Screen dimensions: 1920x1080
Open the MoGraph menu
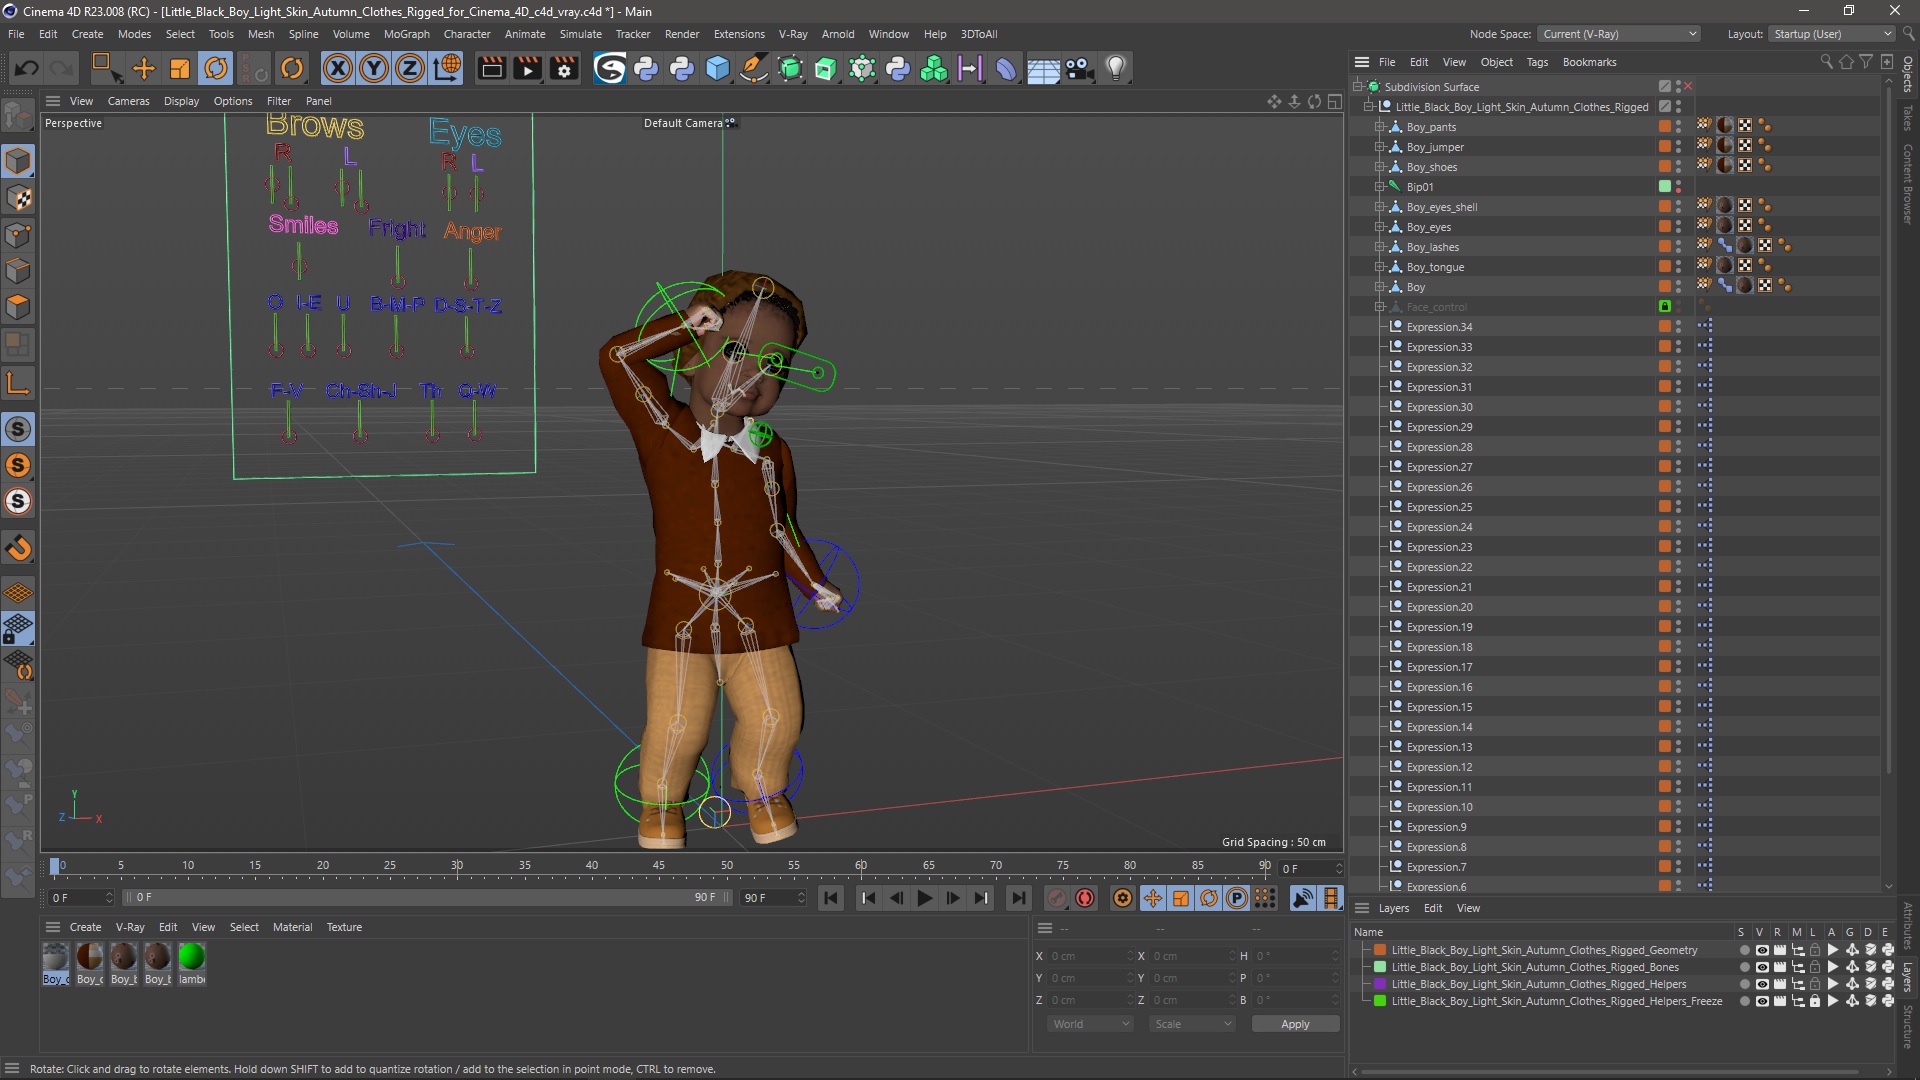click(406, 34)
